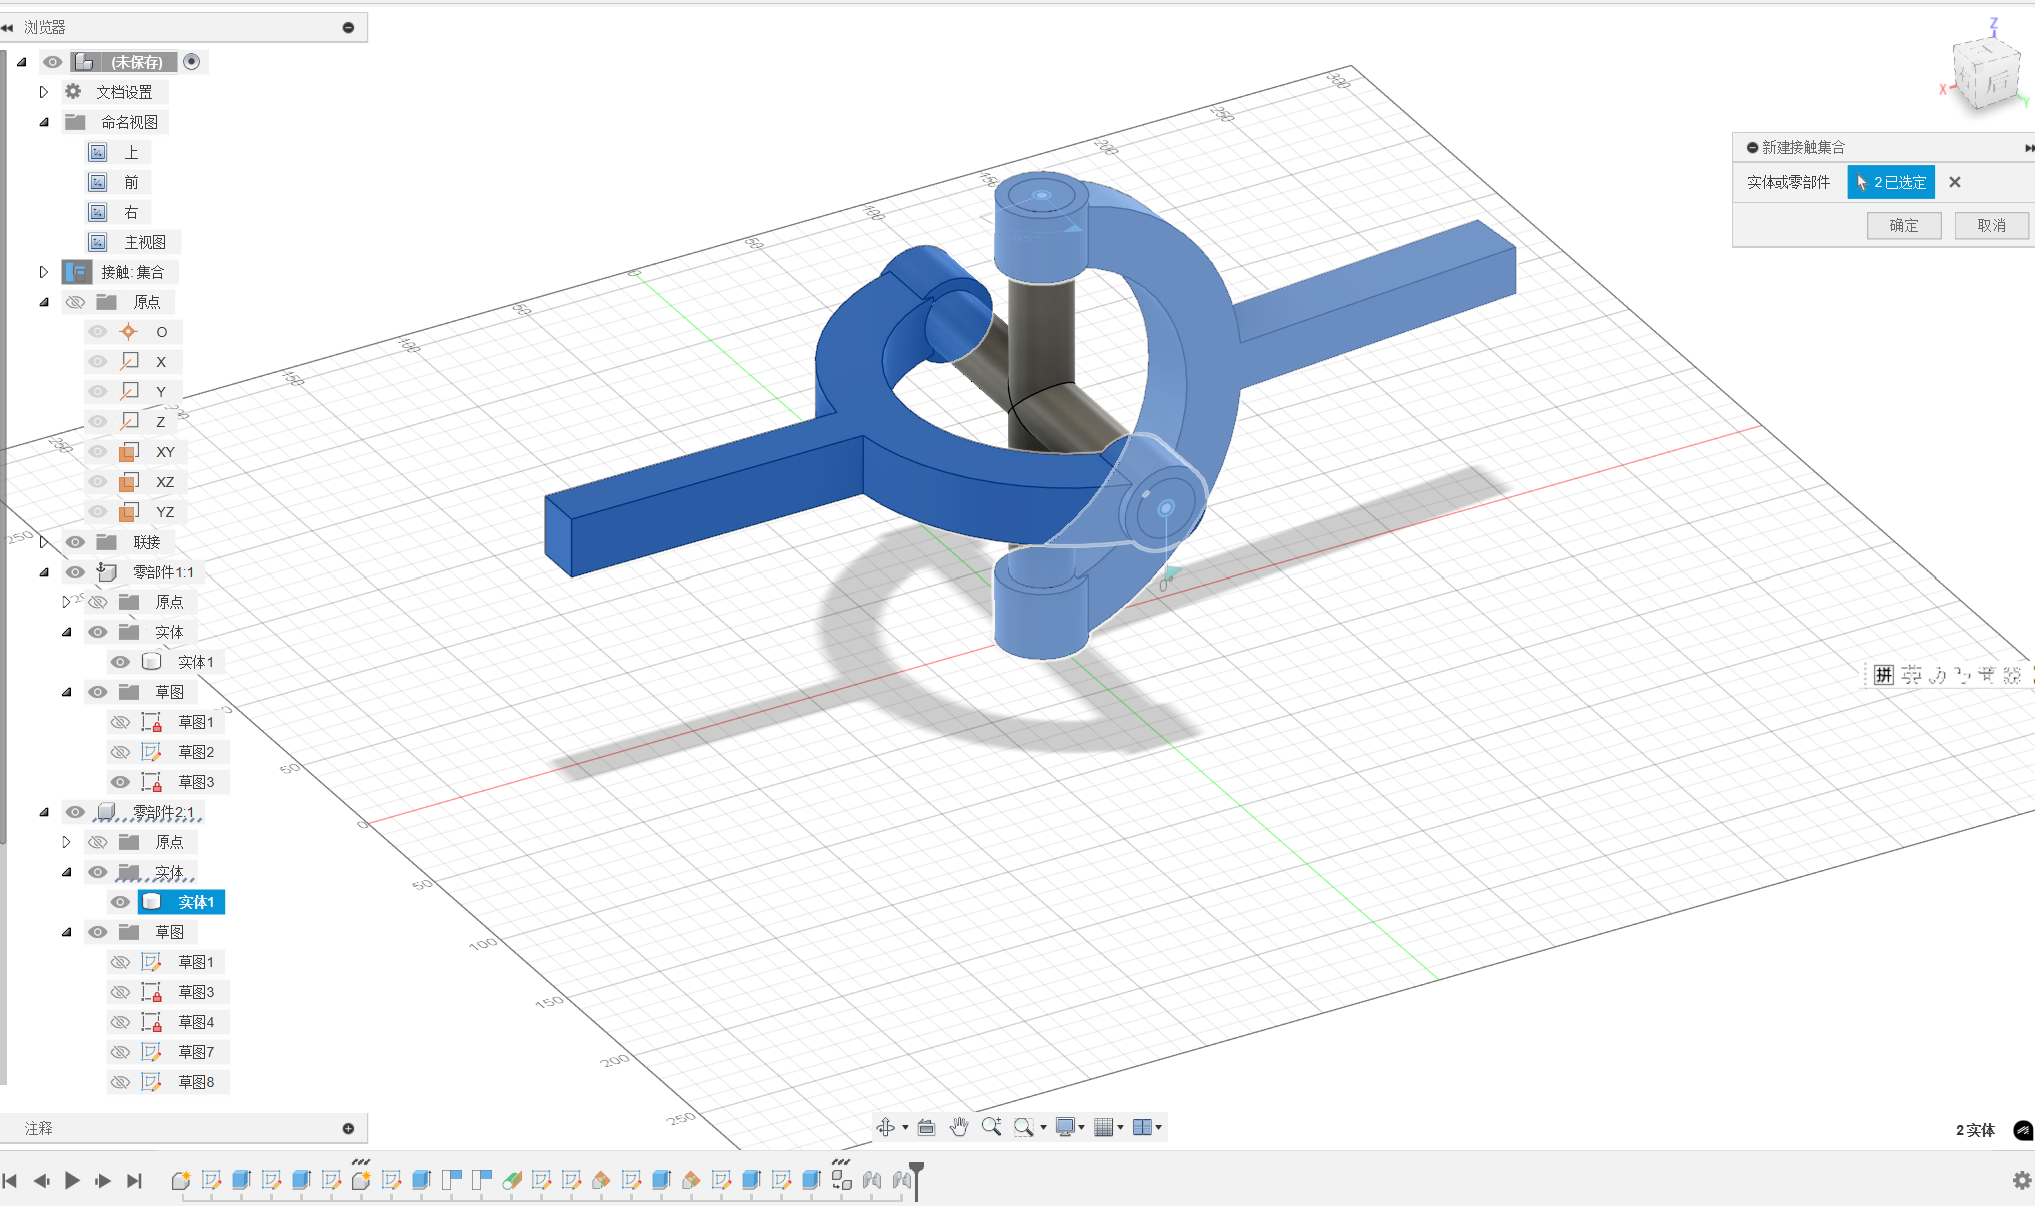Screen dimensions: 2035x1206
Task: Open the Orbit tool dropdown arrow
Action: (x=905, y=1128)
